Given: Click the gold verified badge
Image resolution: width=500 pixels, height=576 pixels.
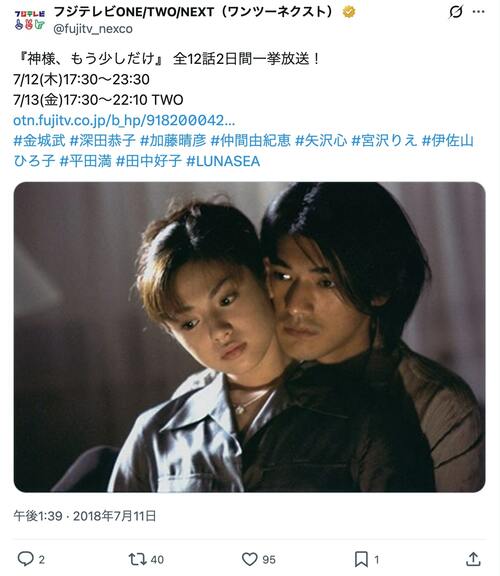Looking at the screenshot, I should [x=349, y=12].
